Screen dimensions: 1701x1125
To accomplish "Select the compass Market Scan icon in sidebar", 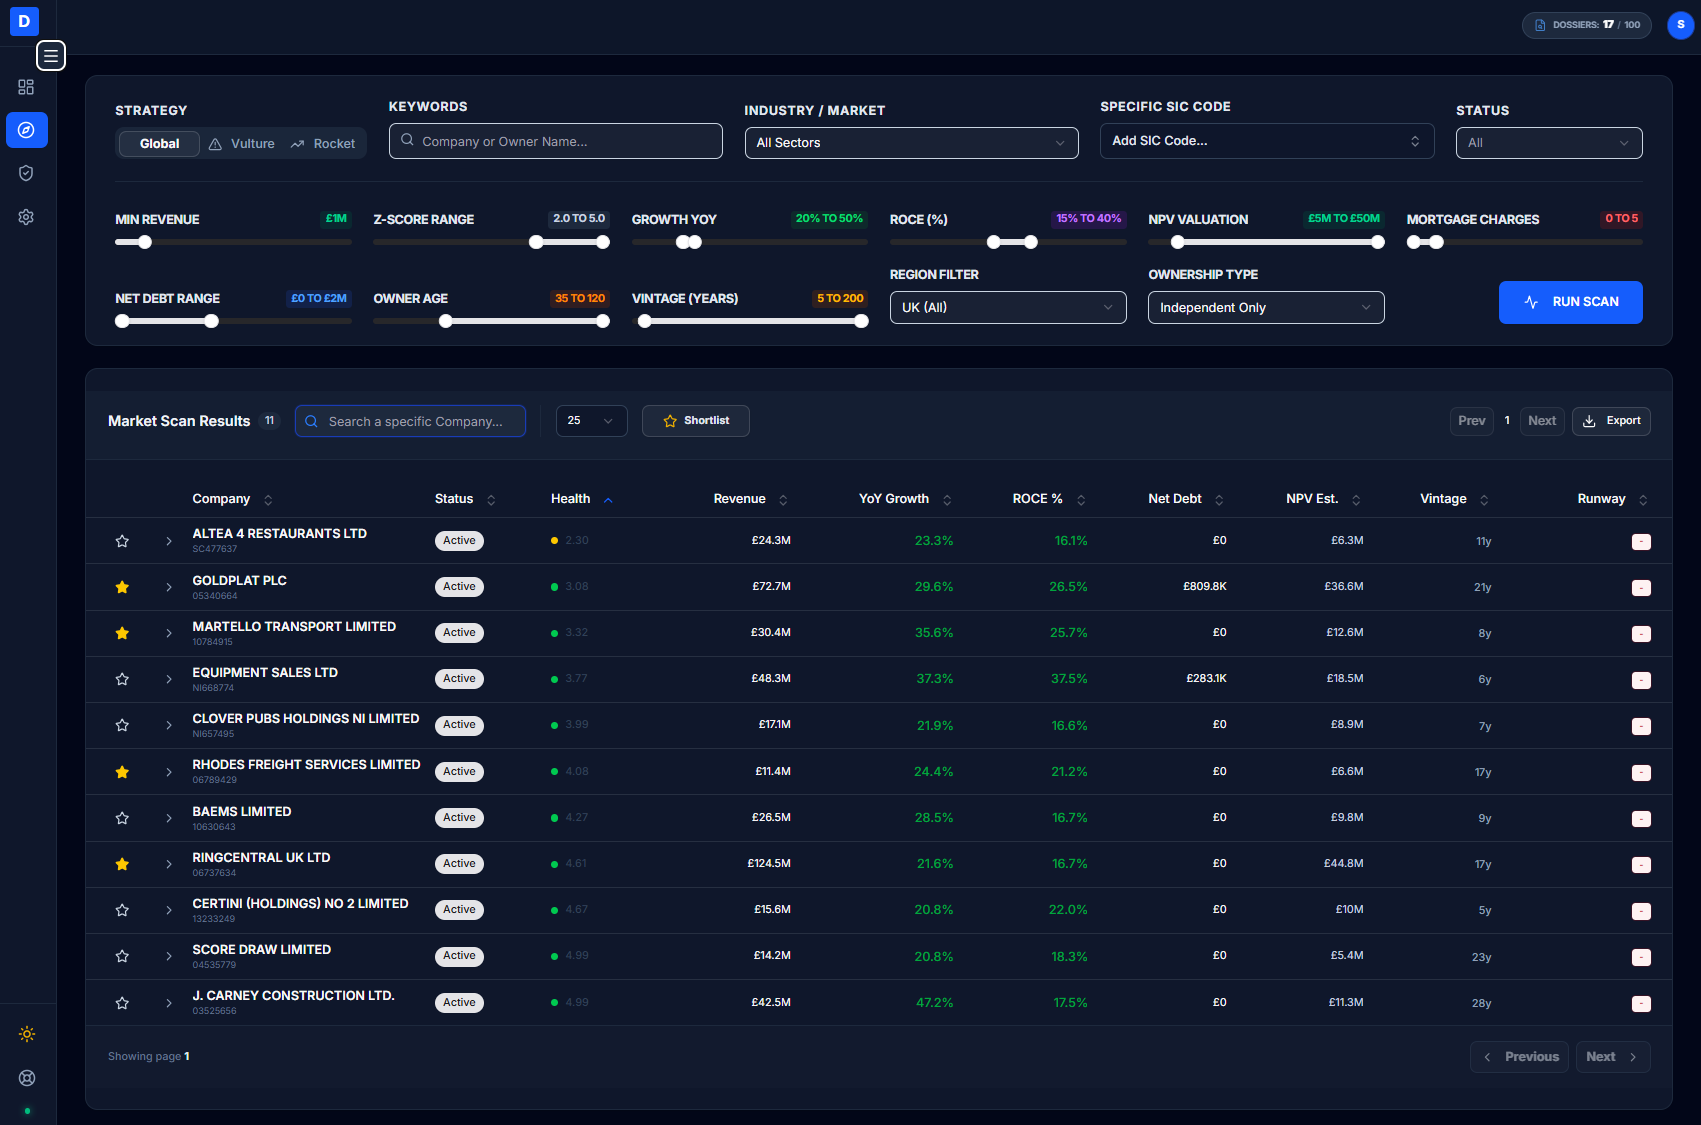I will pos(26,129).
